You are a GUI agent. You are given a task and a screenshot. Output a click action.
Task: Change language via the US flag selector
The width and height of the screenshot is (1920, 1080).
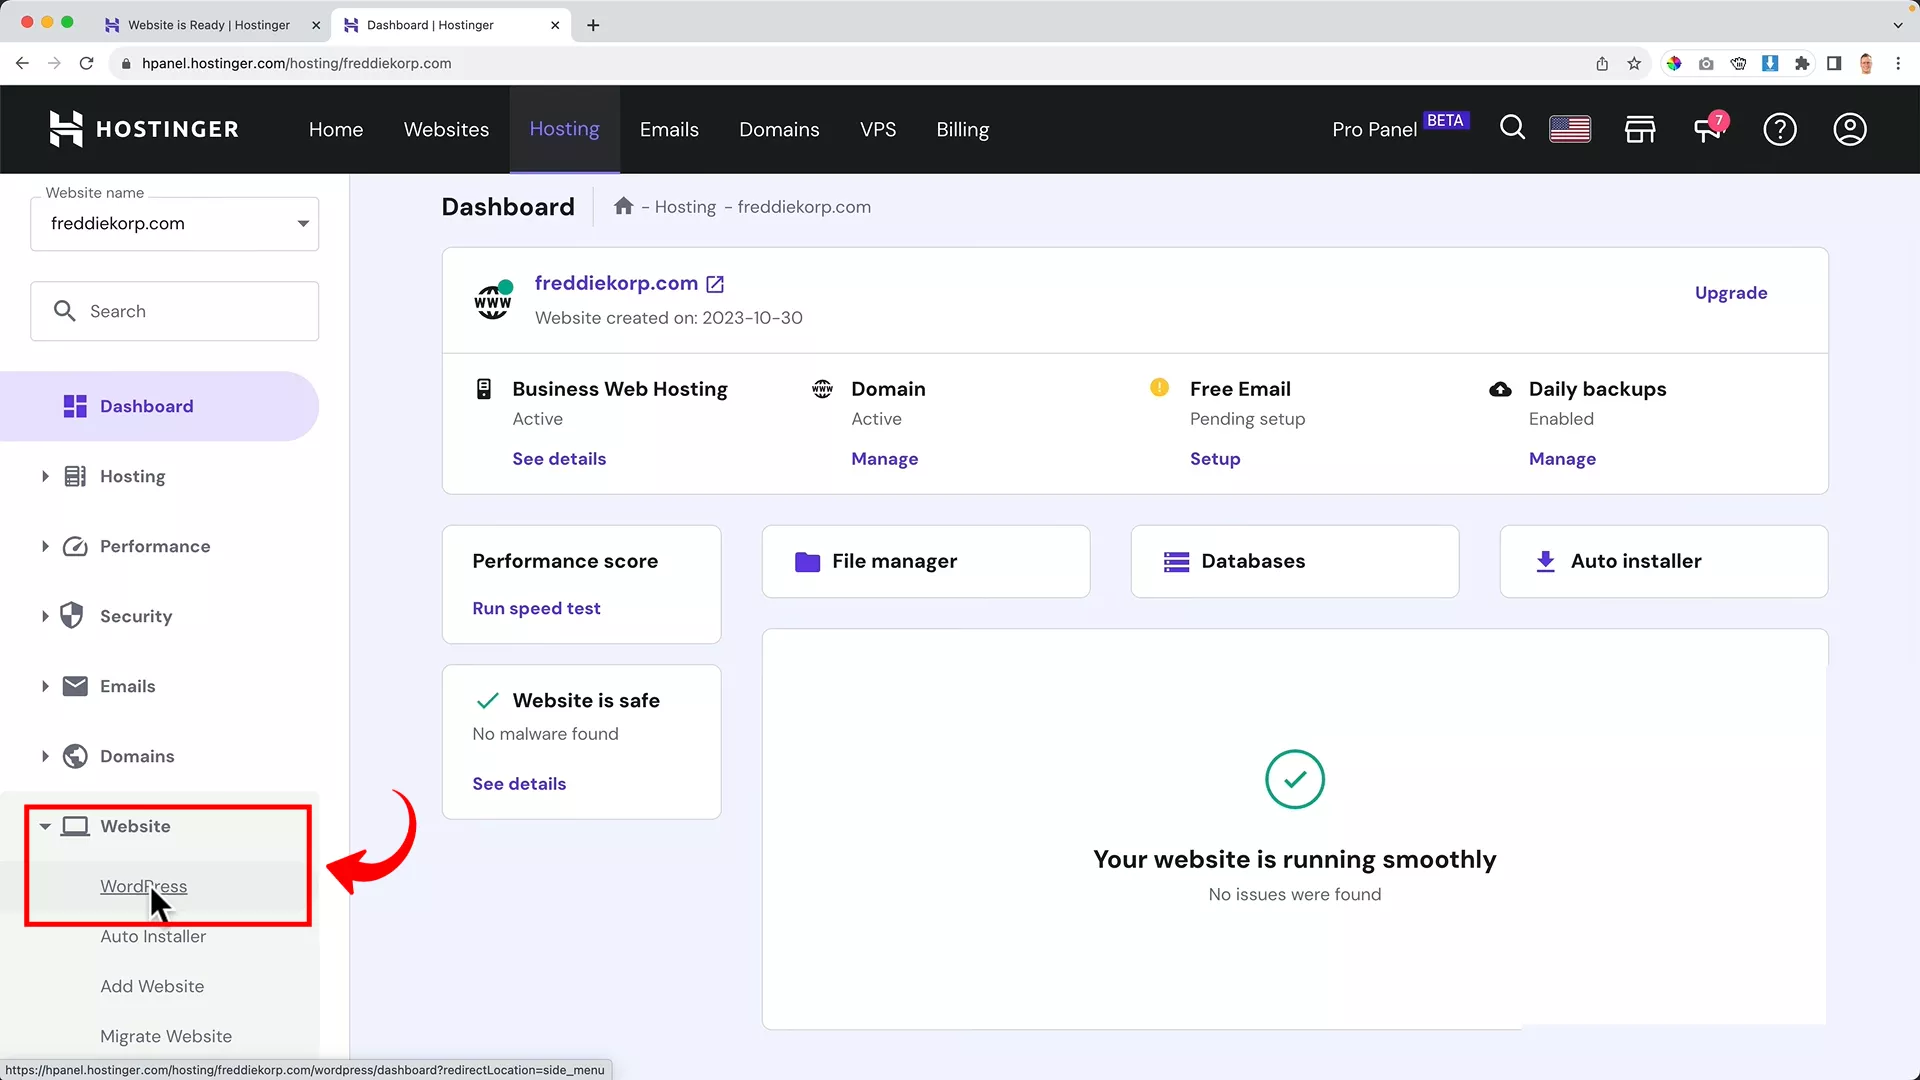click(1569, 129)
